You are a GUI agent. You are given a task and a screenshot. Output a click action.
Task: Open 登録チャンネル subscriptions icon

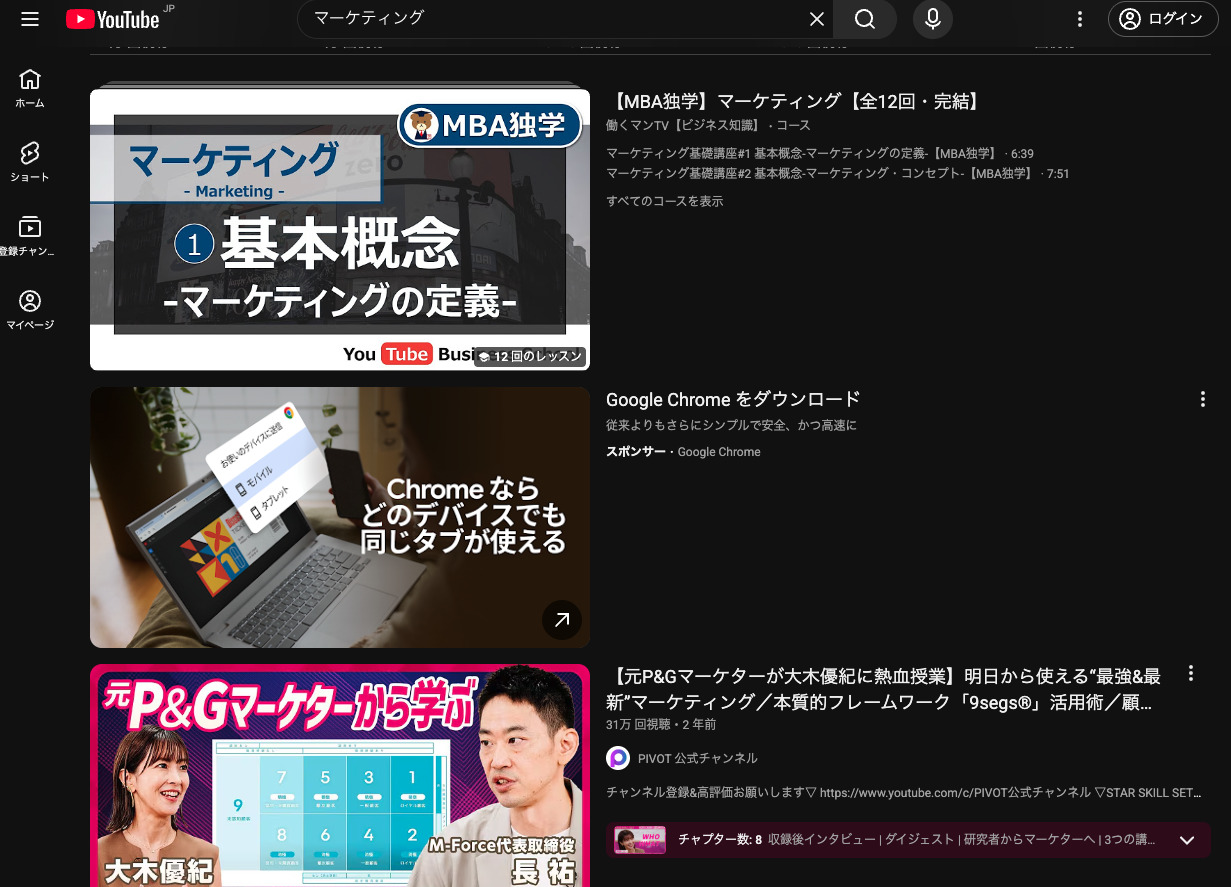30,236
